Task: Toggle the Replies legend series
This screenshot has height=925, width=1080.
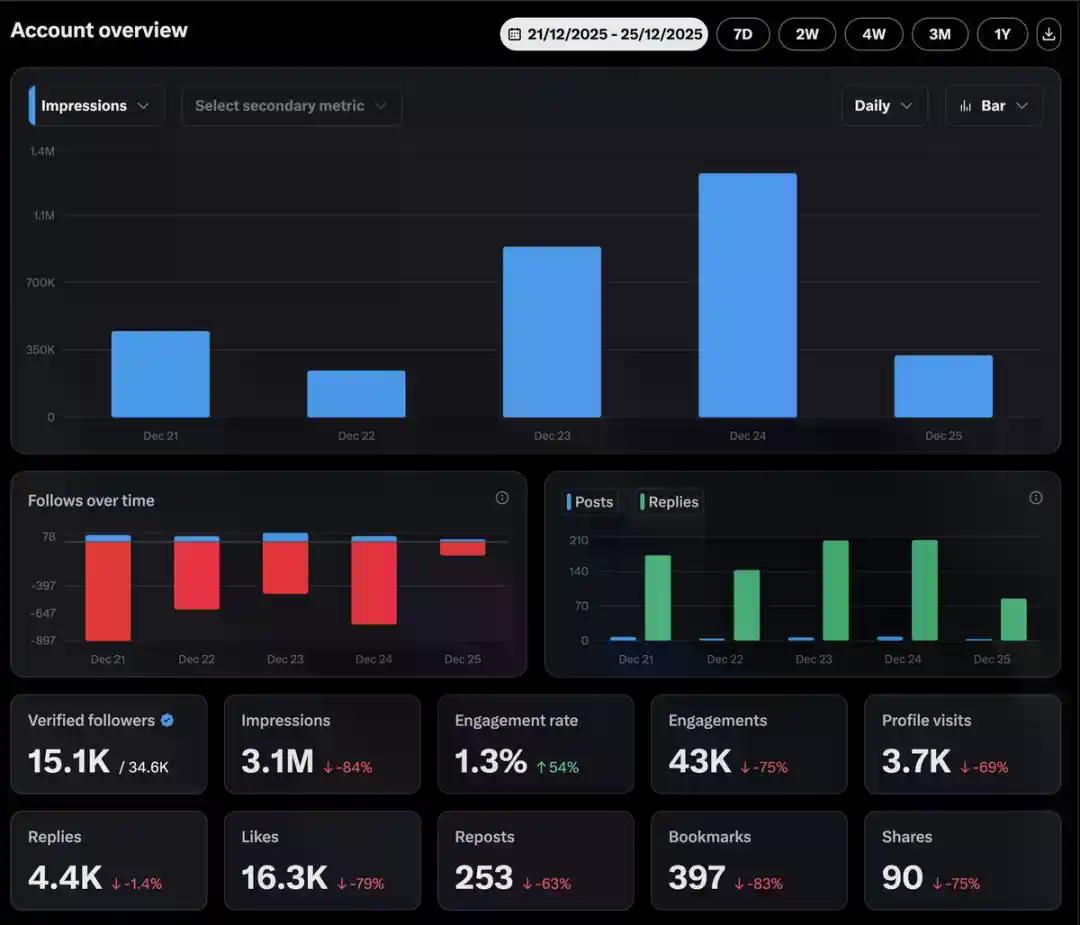Action: 670,502
